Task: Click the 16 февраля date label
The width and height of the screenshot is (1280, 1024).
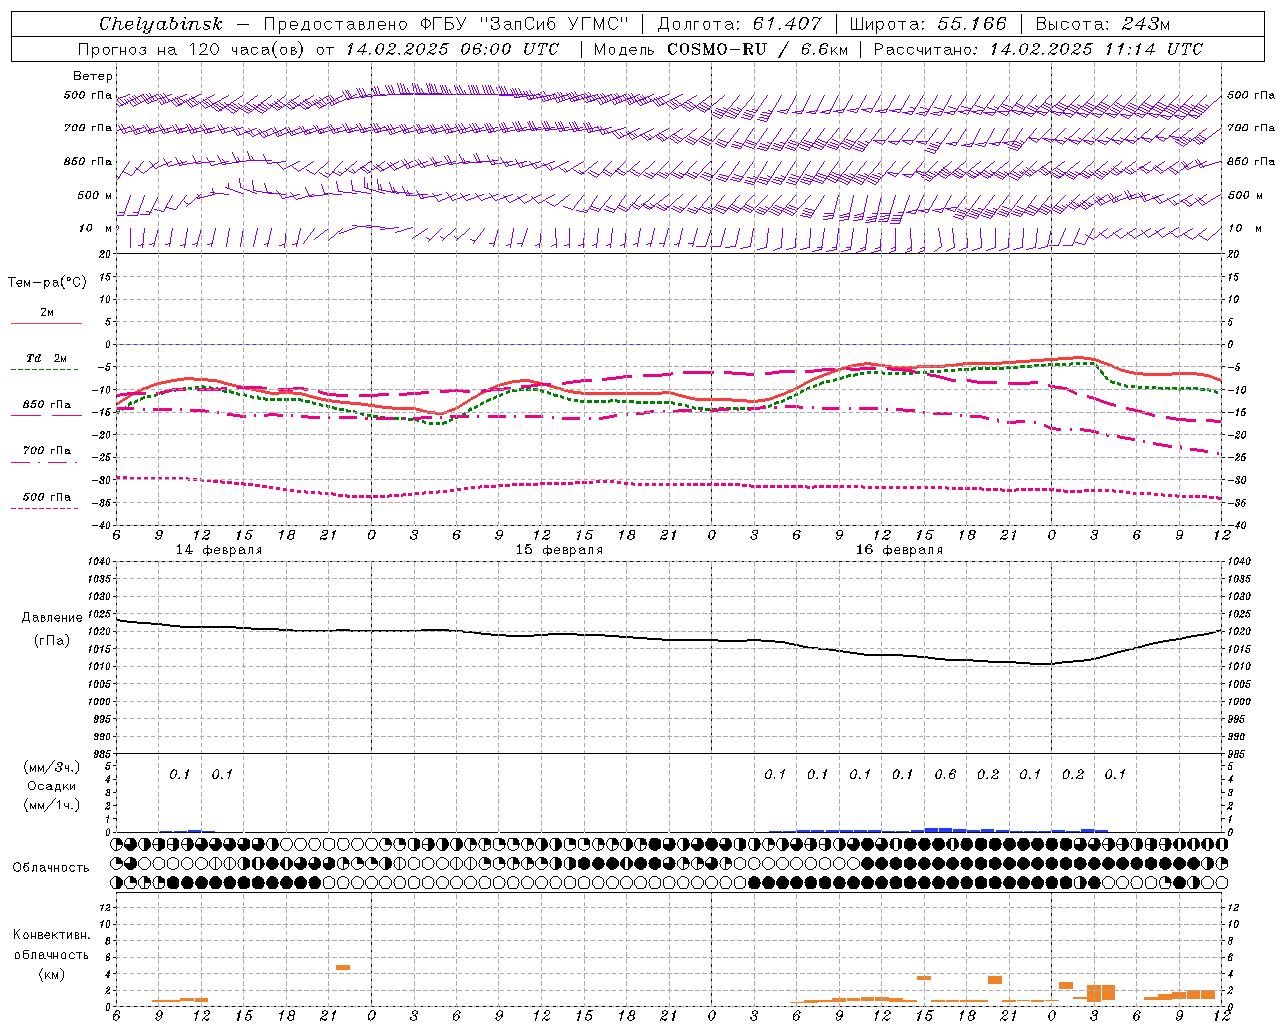Action: [899, 550]
